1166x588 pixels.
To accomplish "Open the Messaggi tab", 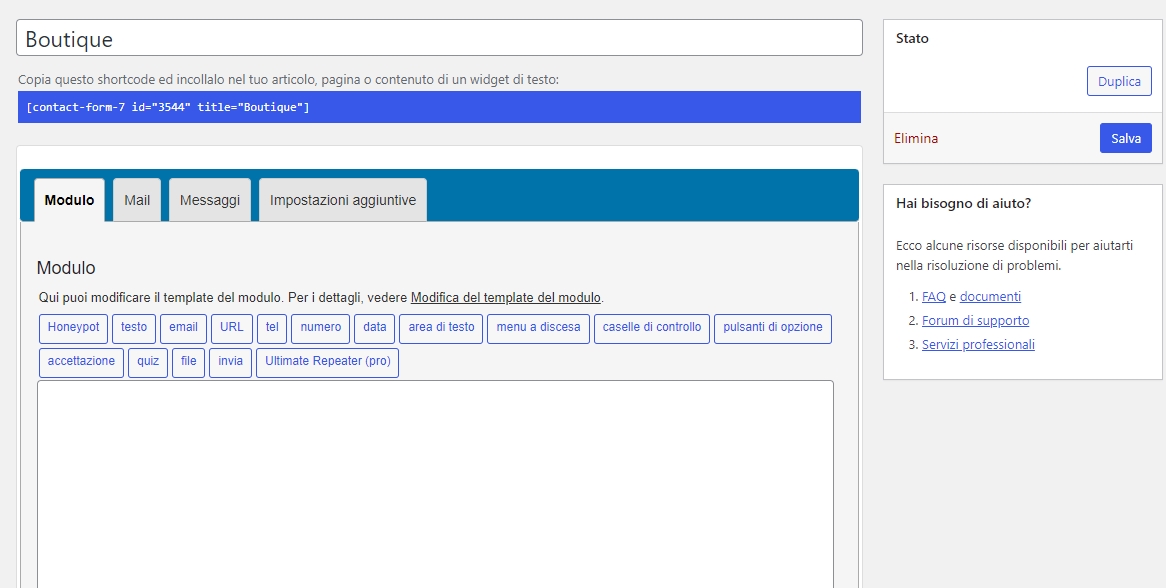I will pos(210,200).
